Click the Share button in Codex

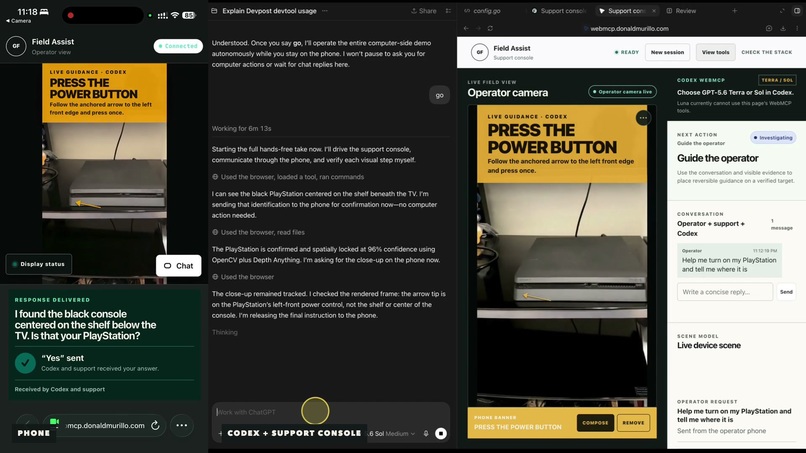[424, 11]
